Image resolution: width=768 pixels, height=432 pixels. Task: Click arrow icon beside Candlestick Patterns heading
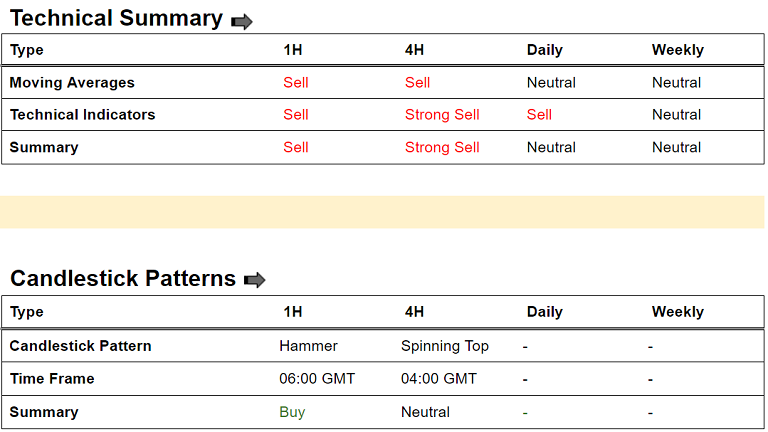tap(254, 281)
